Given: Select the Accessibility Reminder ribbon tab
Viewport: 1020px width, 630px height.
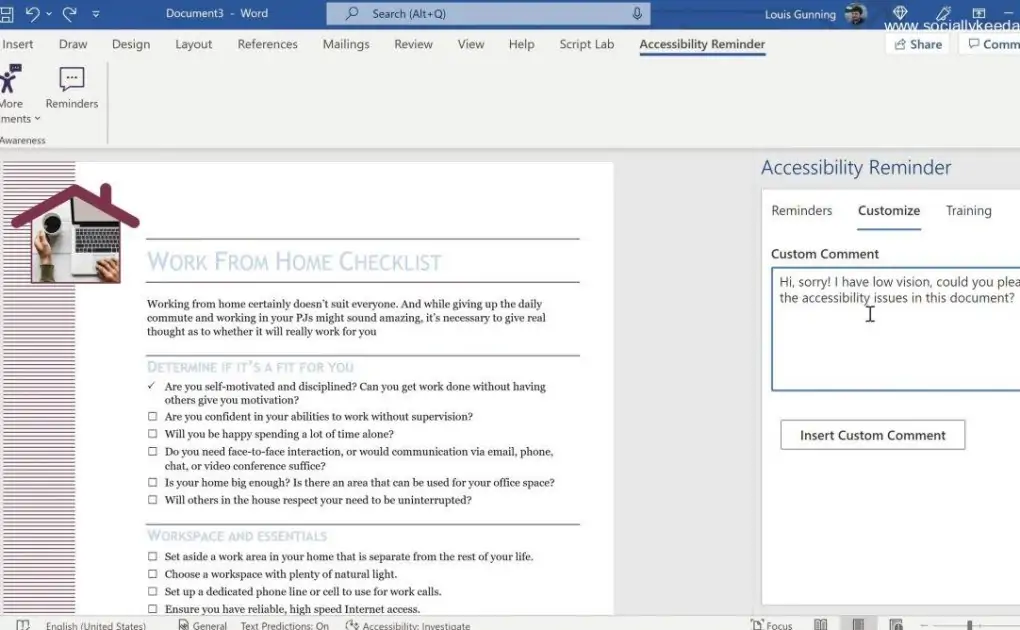Looking at the screenshot, I should click(x=702, y=44).
